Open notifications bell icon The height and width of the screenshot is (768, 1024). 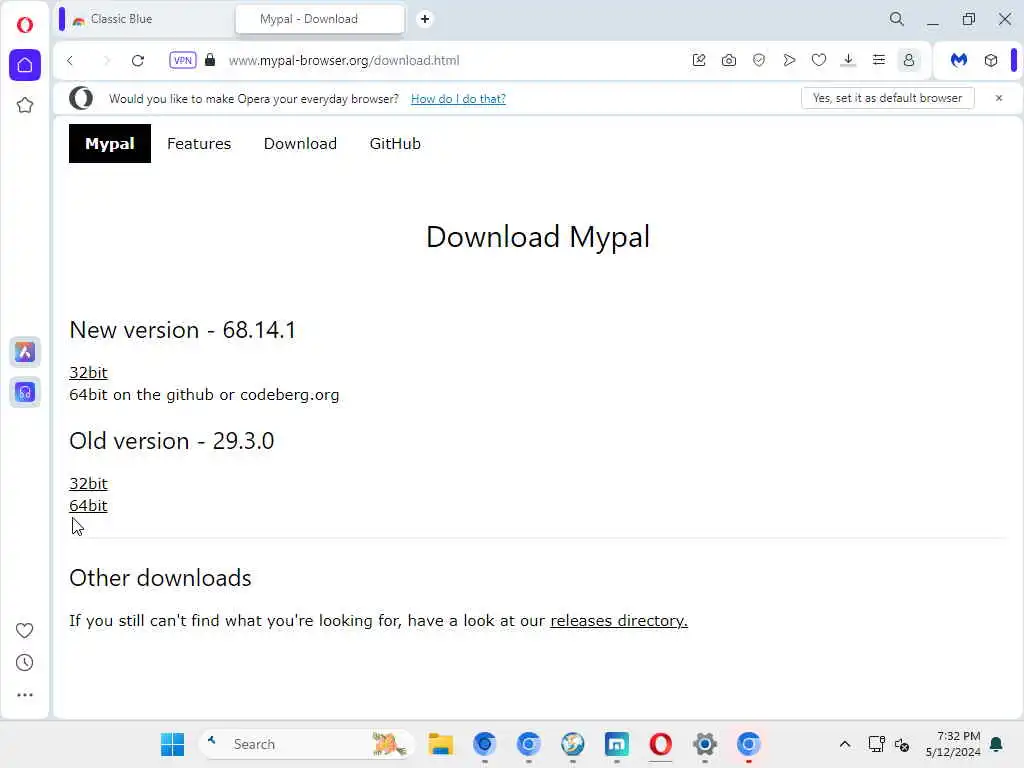[x=997, y=744]
